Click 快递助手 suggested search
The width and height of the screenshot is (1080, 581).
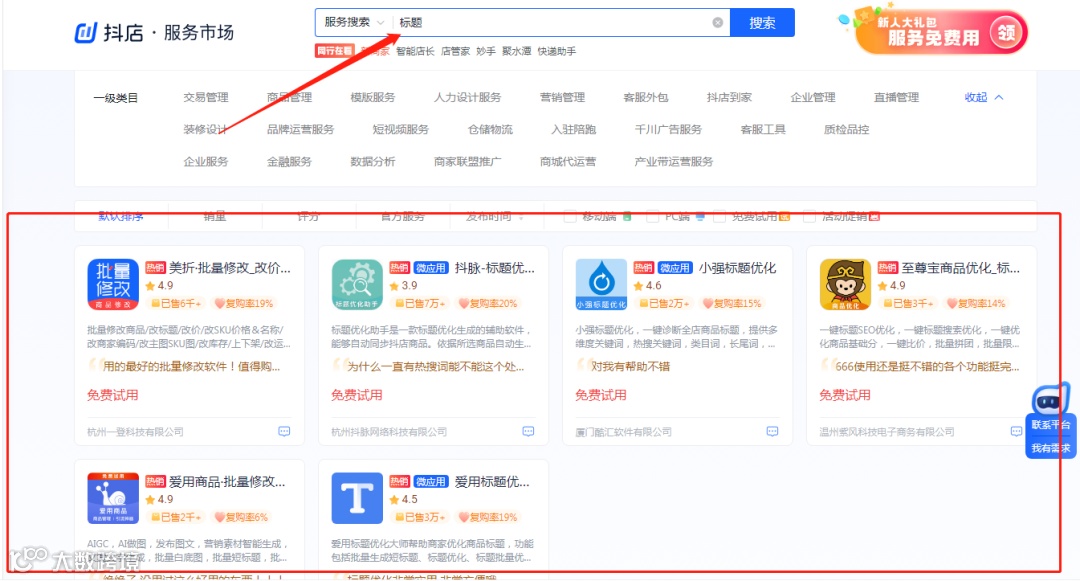point(557,51)
